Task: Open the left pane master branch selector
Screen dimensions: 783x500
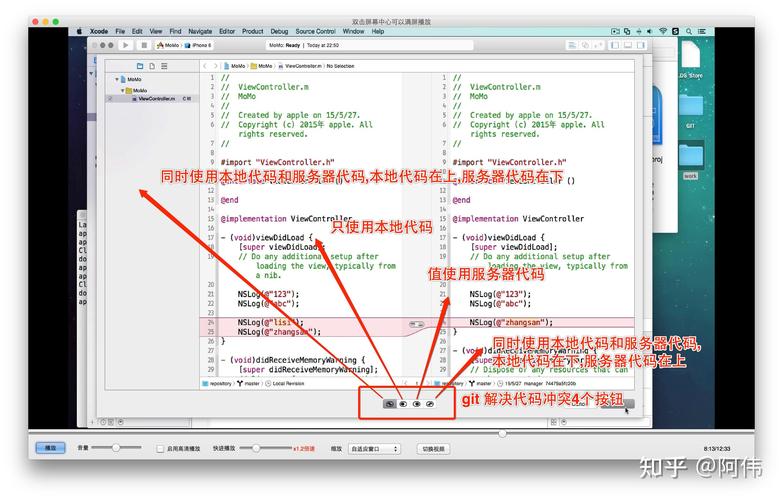Action: [x=249, y=384]
